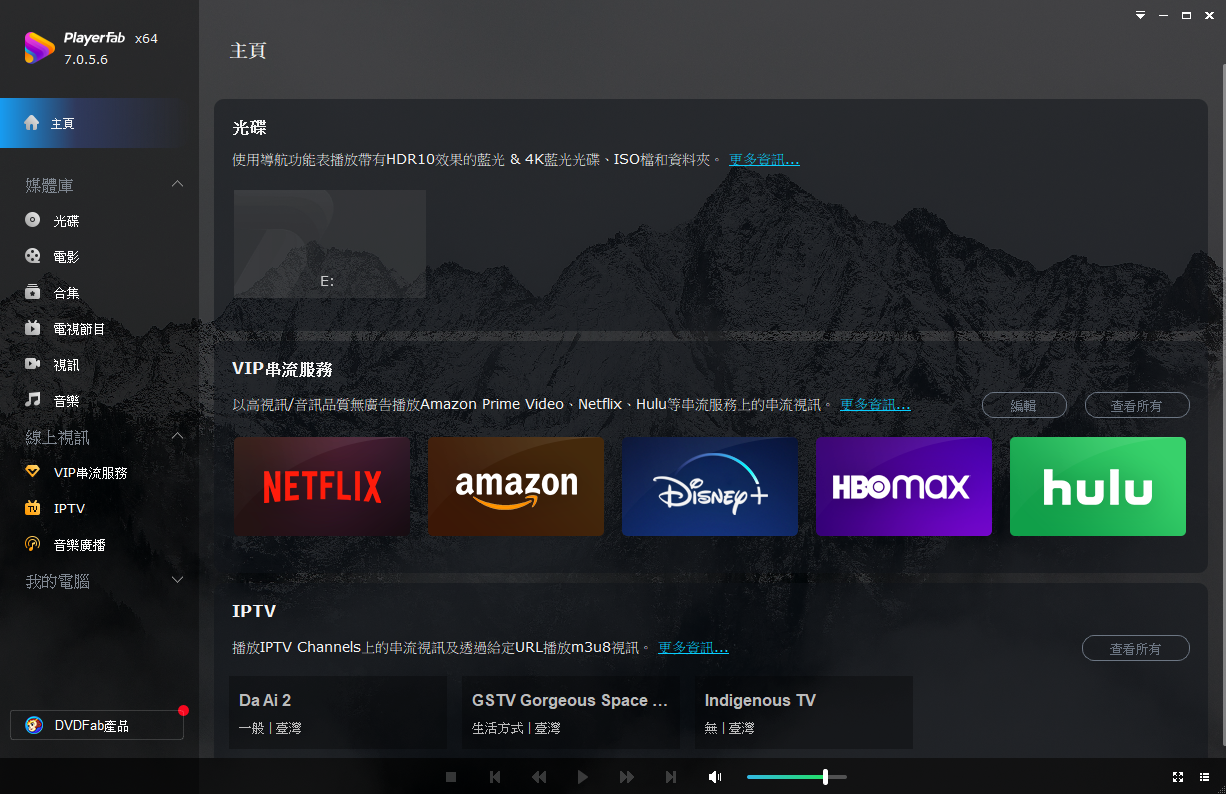Open the Hulu streaming tile
The image size is (1226, 794).
[1098, 486]
